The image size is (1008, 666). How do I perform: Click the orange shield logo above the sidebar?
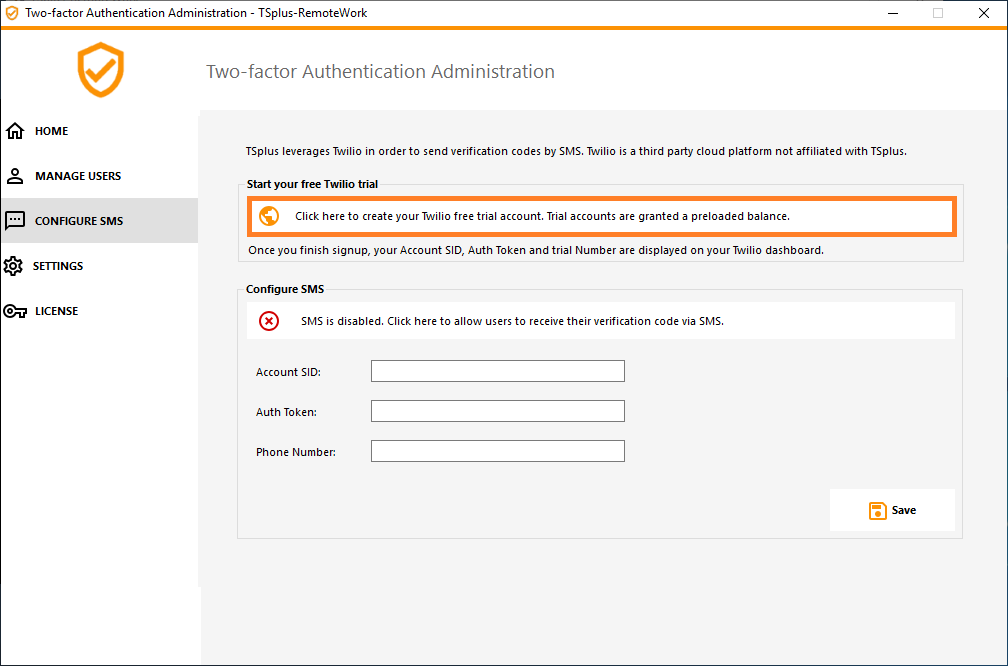pyautogui.click(x=100, y=70)
